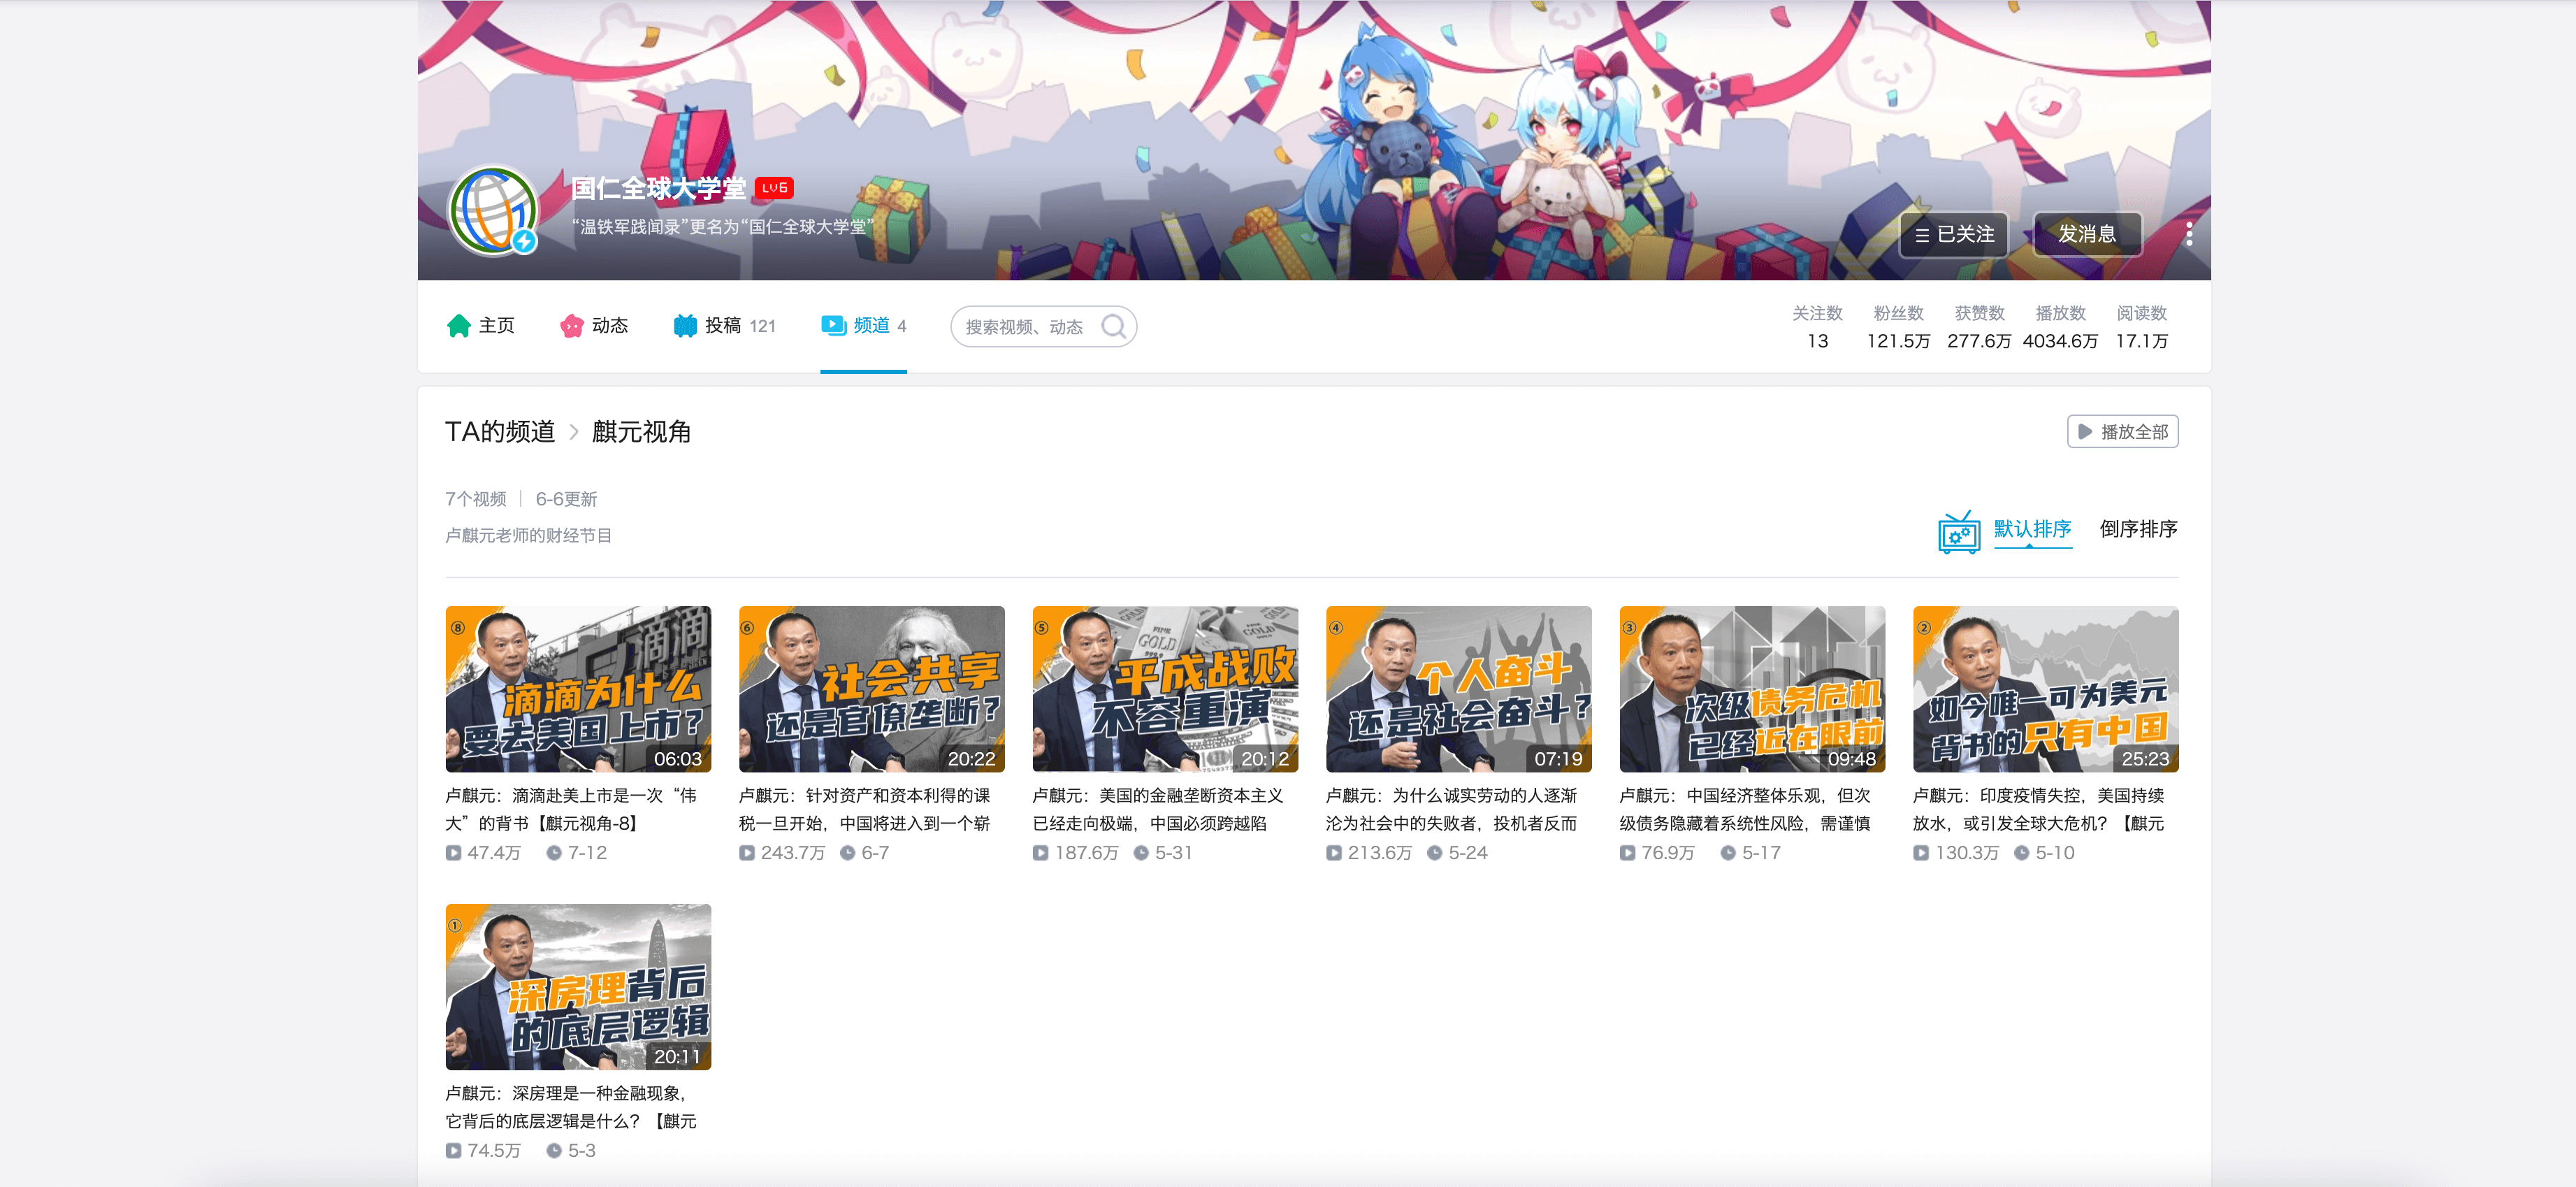Click the home icon beside 主页
The height and width of the screenshot is (1187, 2576).
pyautogui.click(x=458, y=326)
